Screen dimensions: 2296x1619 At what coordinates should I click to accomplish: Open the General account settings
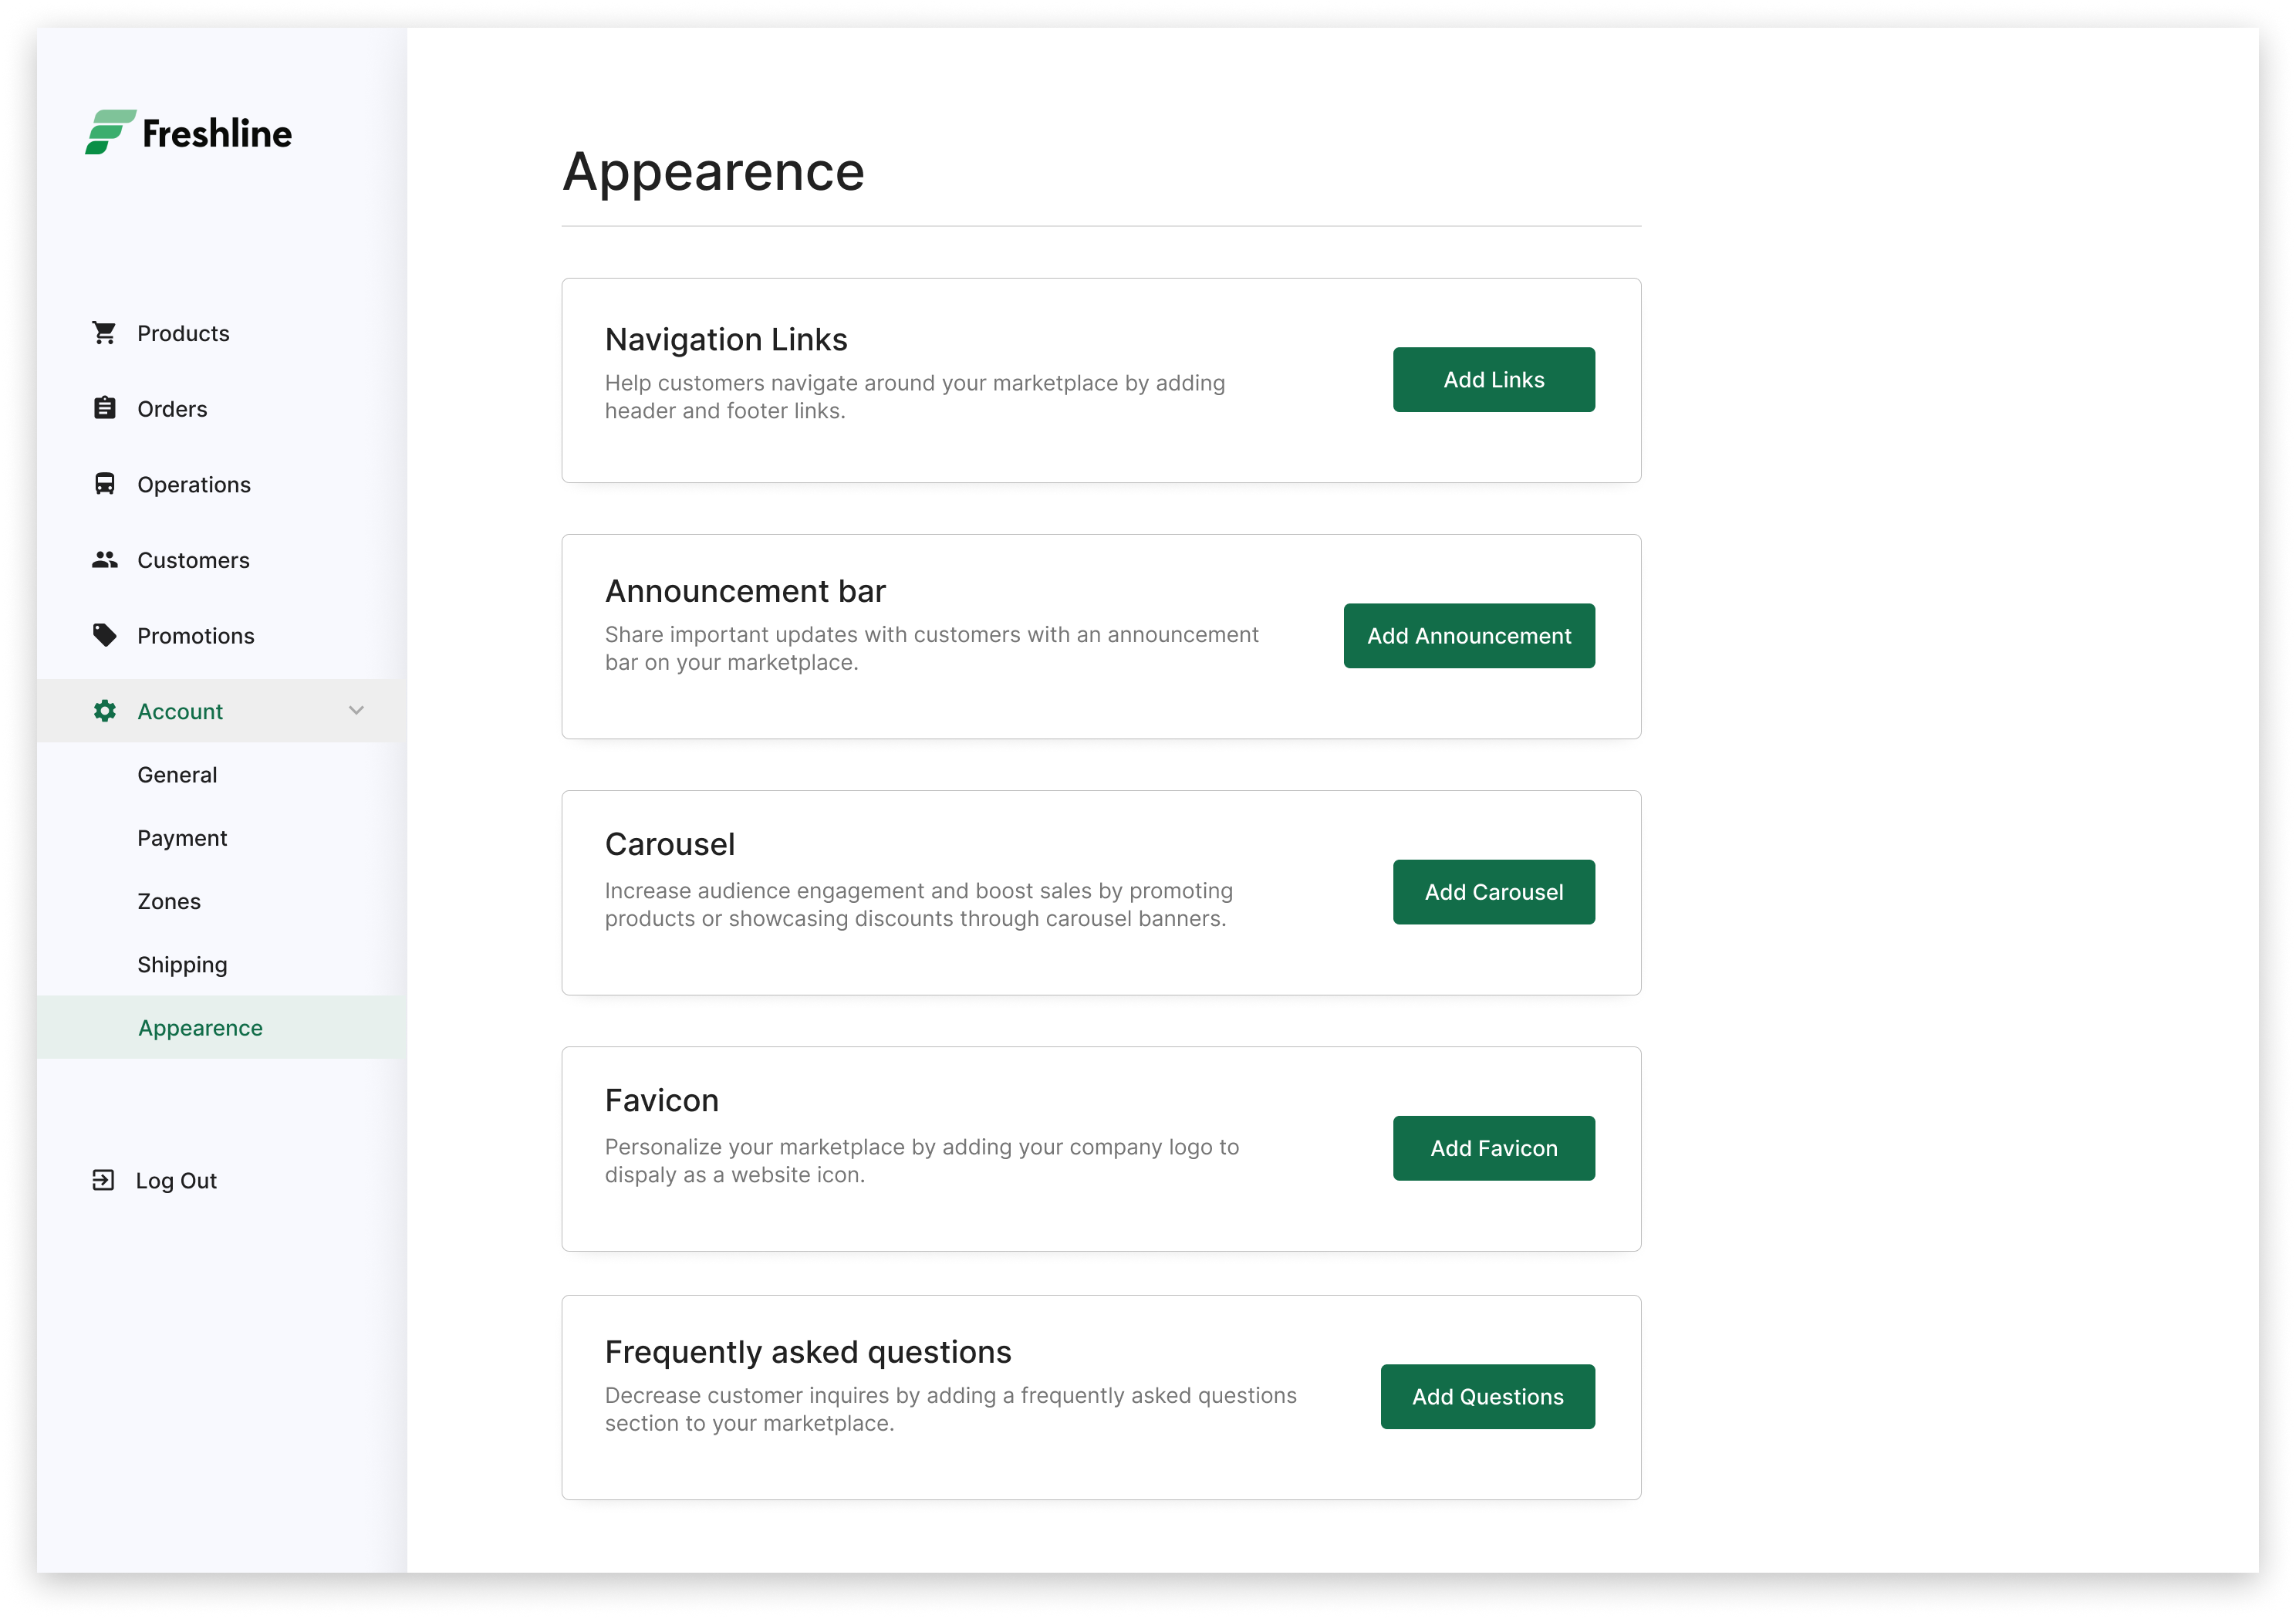pos(177,775)
